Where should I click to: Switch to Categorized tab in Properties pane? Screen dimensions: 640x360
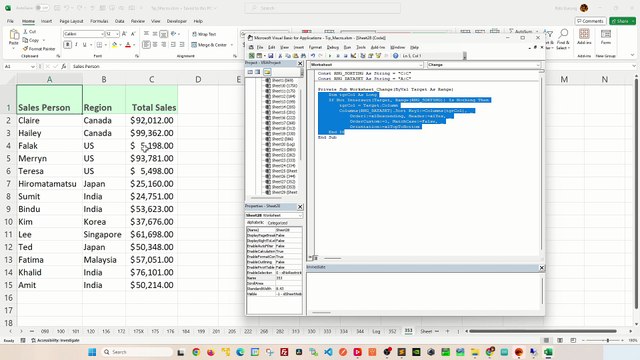tap(278, 223)
